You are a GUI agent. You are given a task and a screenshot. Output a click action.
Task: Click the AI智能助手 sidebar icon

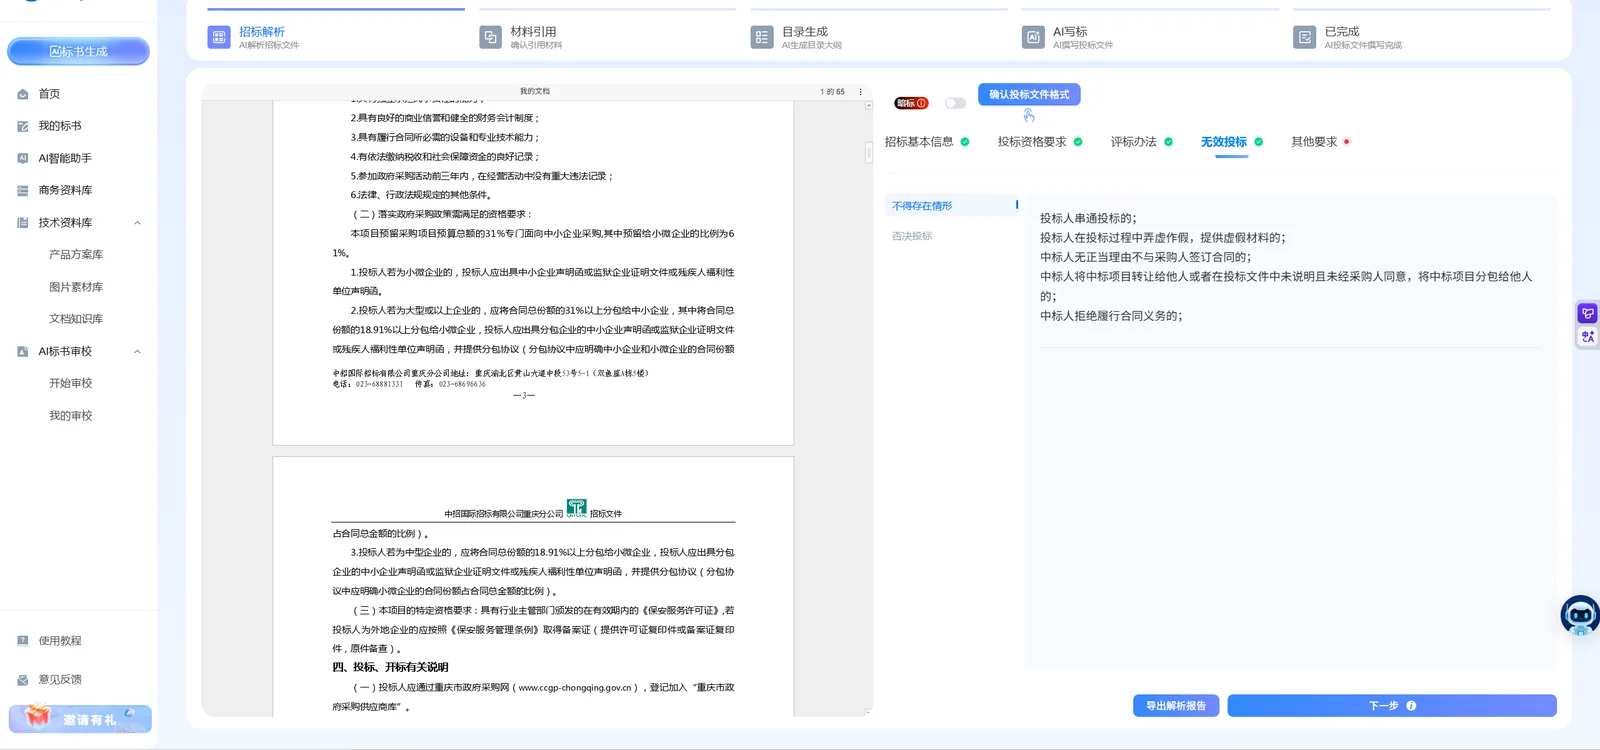tap(22, 158)
